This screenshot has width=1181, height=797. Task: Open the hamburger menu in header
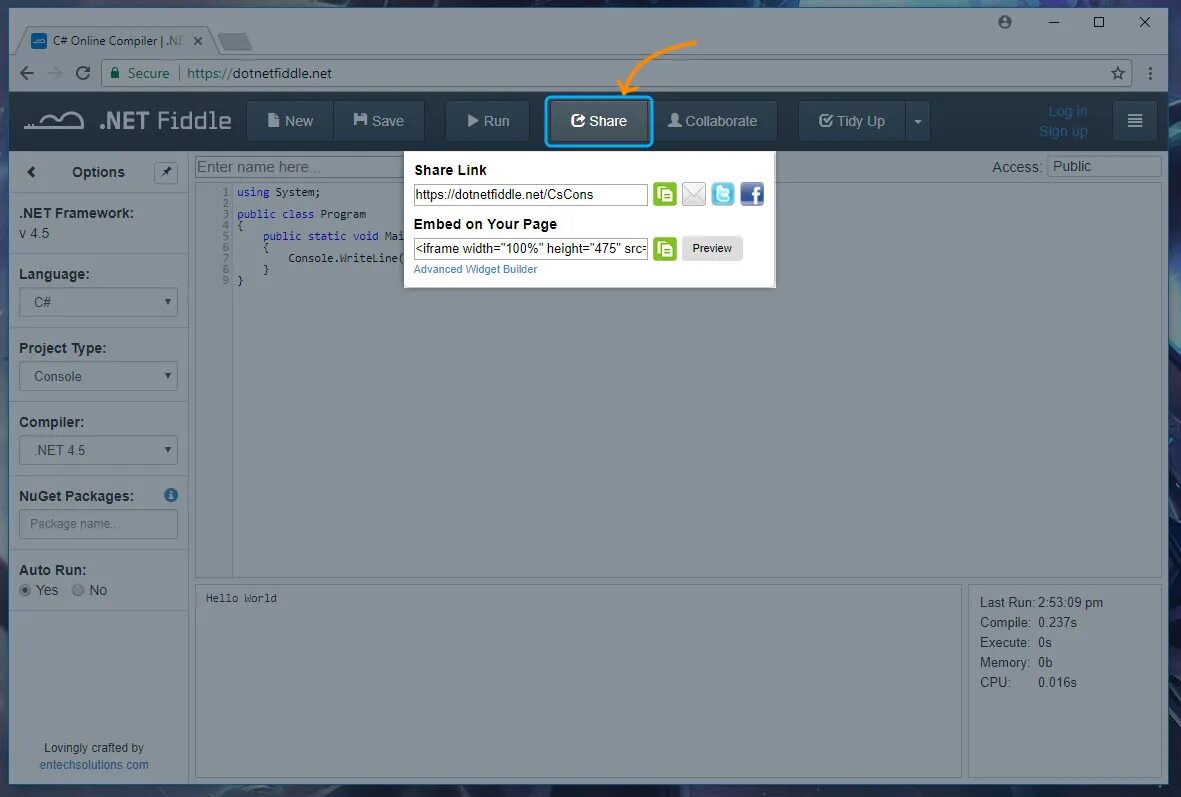pos(1134,121)
